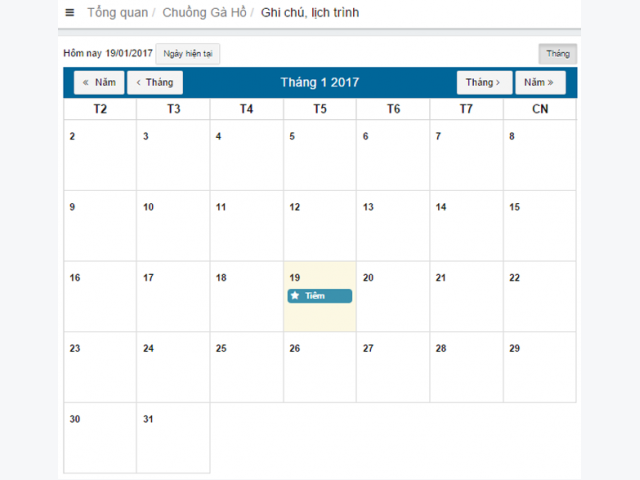Click the Tháng 1 2017 calendar title
The width and height of the screenshot is (640, 480).
point(320,82)
